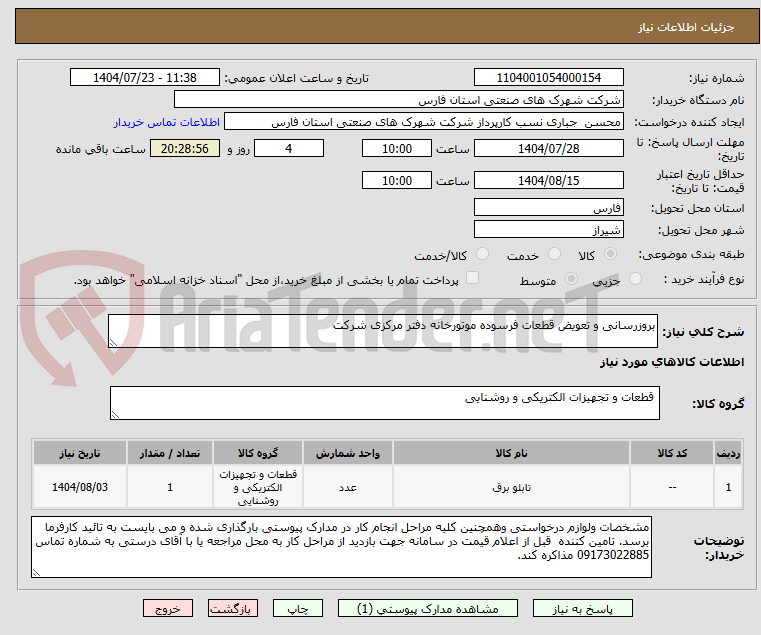The image size is (761, 635).
Task: Click the response deadline time 10:00 field
Action: [x=397, y=148]
